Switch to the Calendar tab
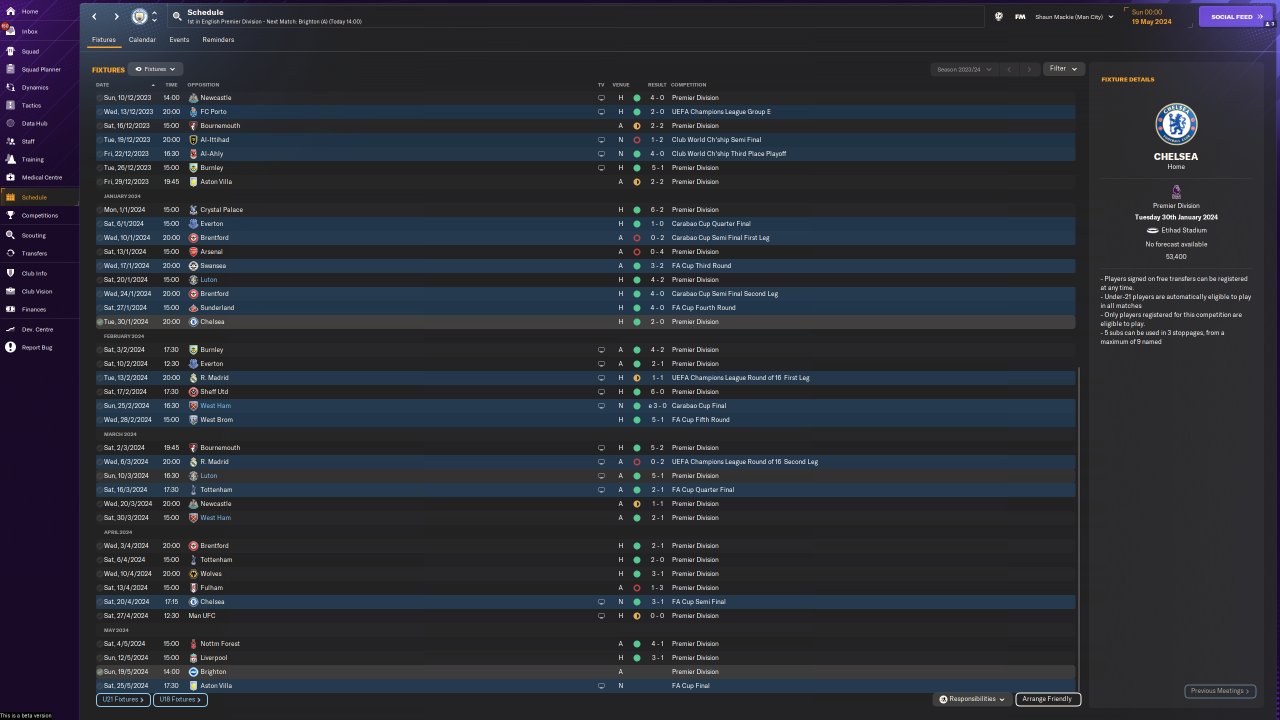The image size is (1280, 720). (142, 40)
